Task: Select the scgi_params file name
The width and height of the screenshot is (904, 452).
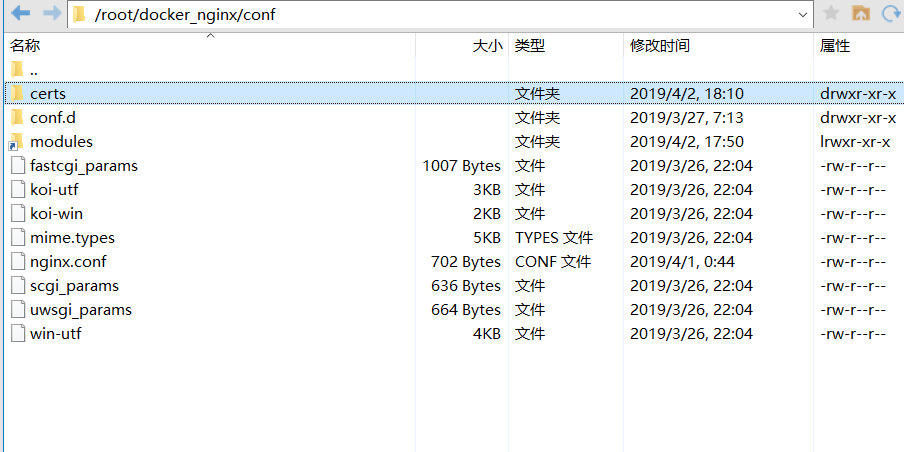Action: pyautogui.click(x=74, y=287)
